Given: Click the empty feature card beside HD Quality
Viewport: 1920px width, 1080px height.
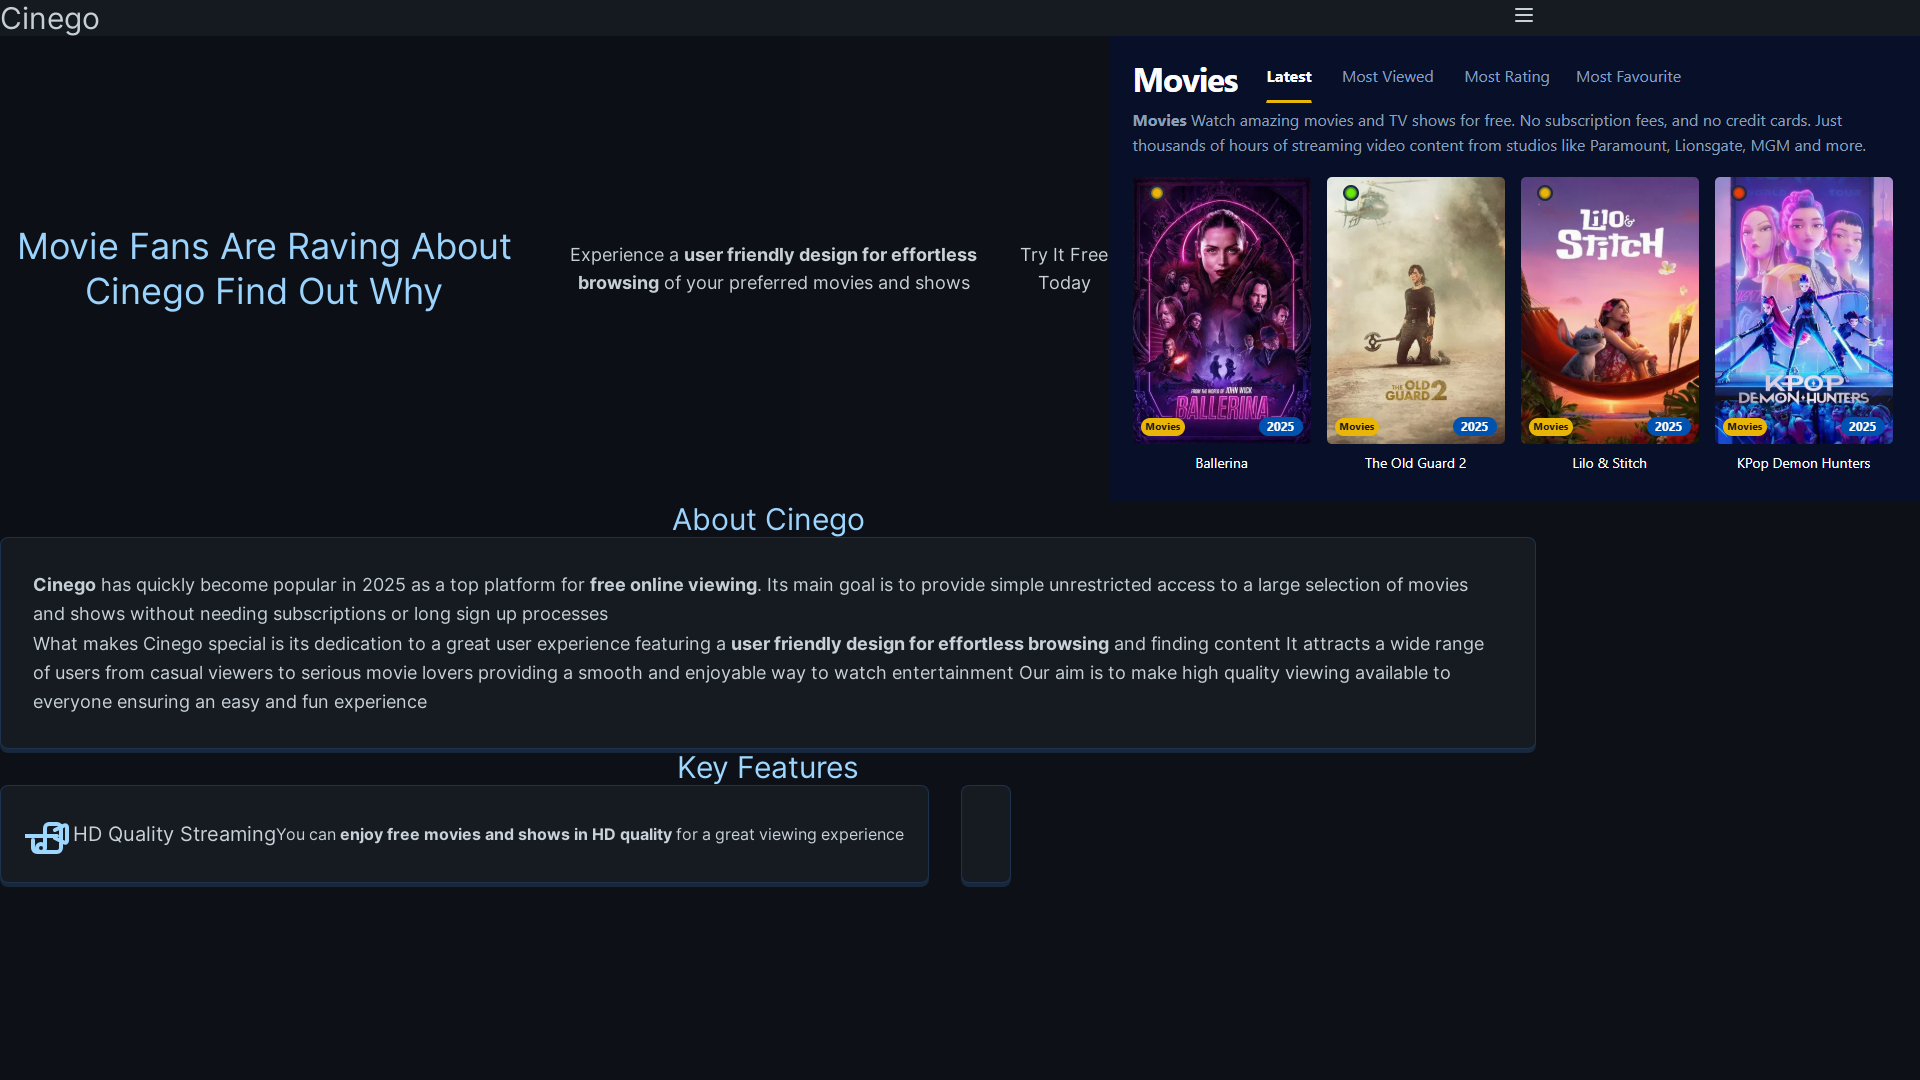Looking at the screenshot, I should point(986,835).
